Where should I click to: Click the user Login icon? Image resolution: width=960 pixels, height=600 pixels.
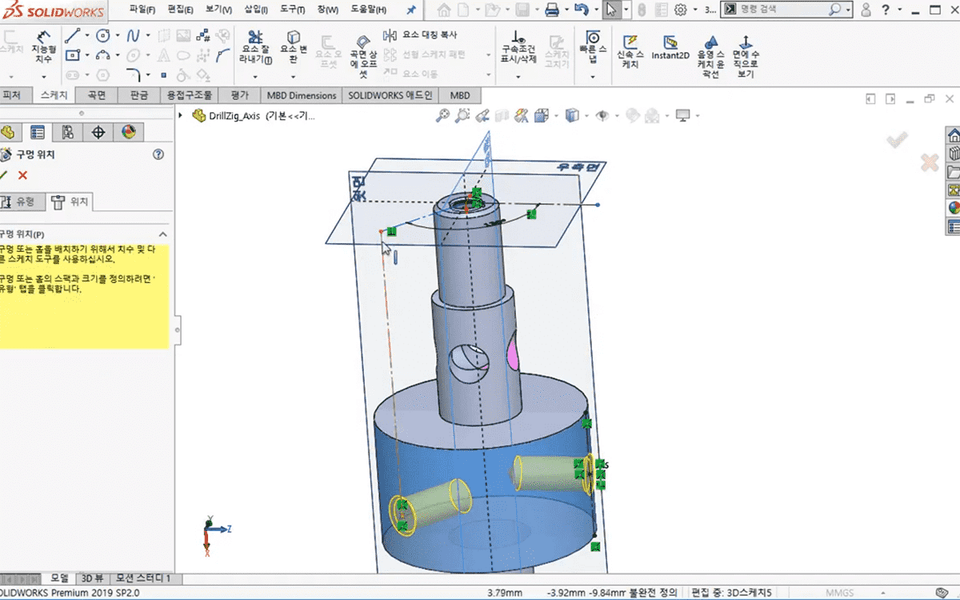click(866, 9)
